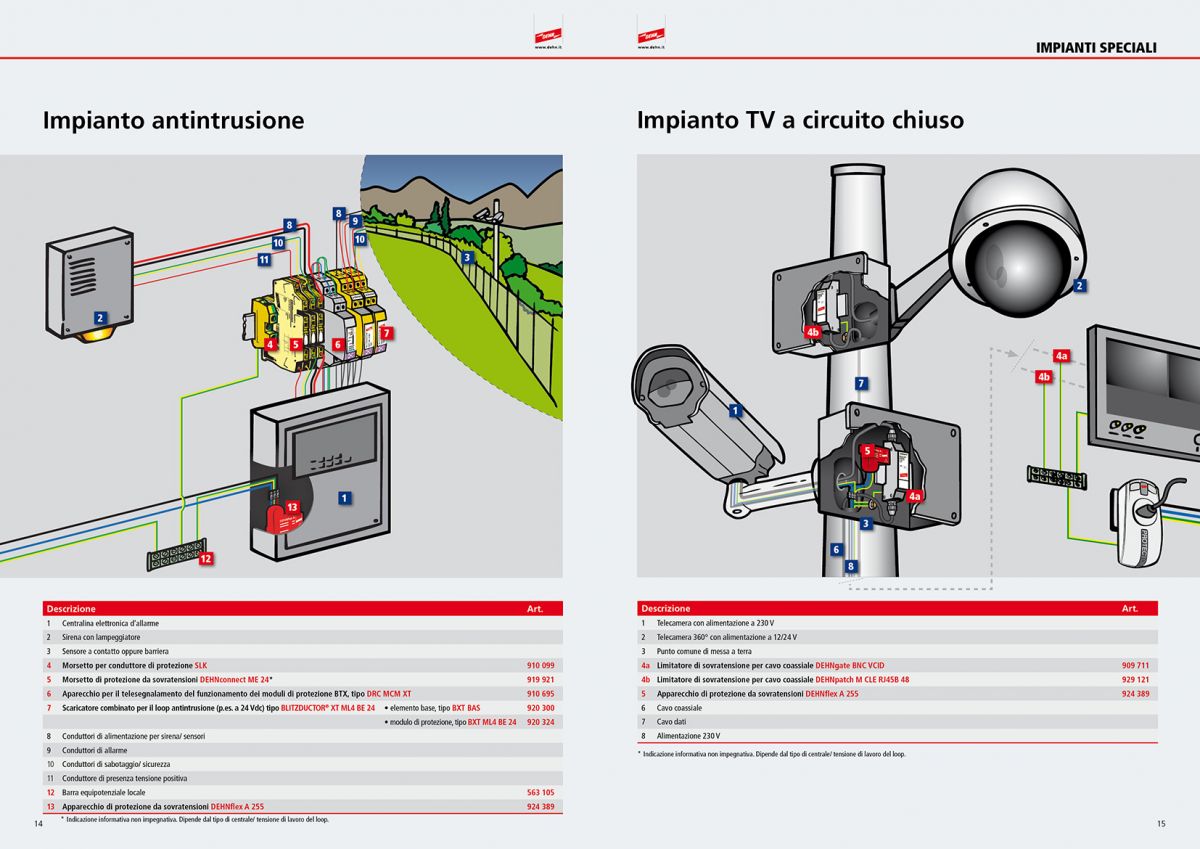This screenshot has width=1200, height=849.
Task: Choose article 924 389 in the antintrusione table
Action: (540, 806)
